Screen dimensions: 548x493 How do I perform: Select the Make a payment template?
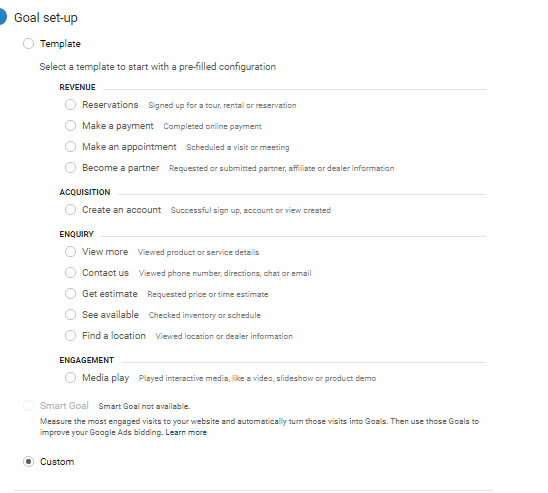(70, 126)
